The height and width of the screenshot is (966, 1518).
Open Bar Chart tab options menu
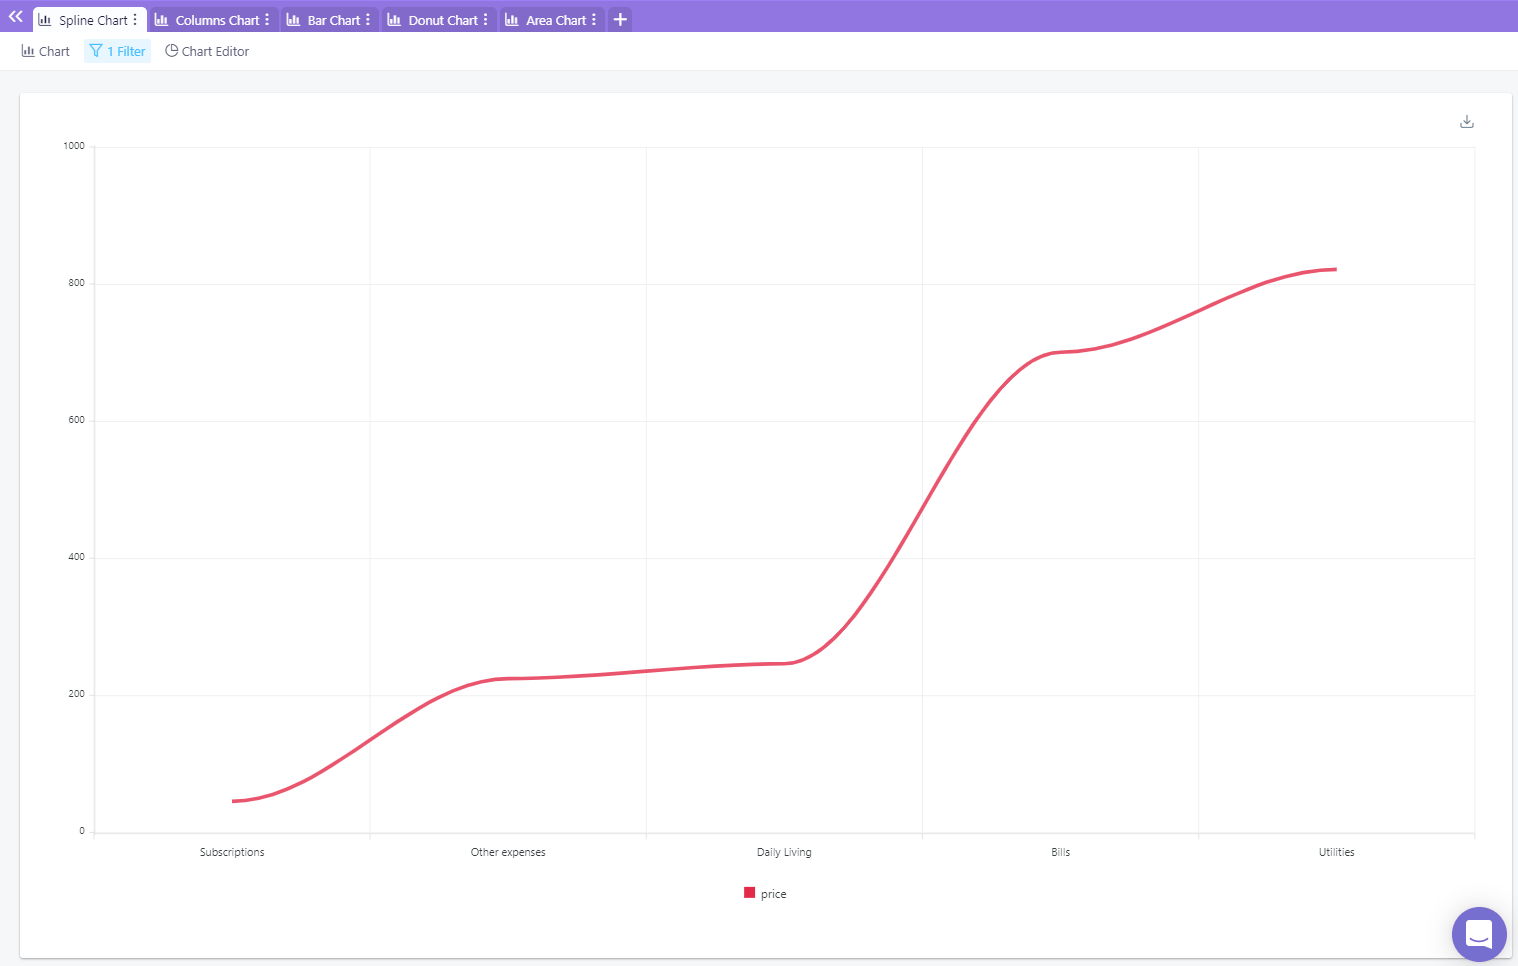tap(368, 20)
